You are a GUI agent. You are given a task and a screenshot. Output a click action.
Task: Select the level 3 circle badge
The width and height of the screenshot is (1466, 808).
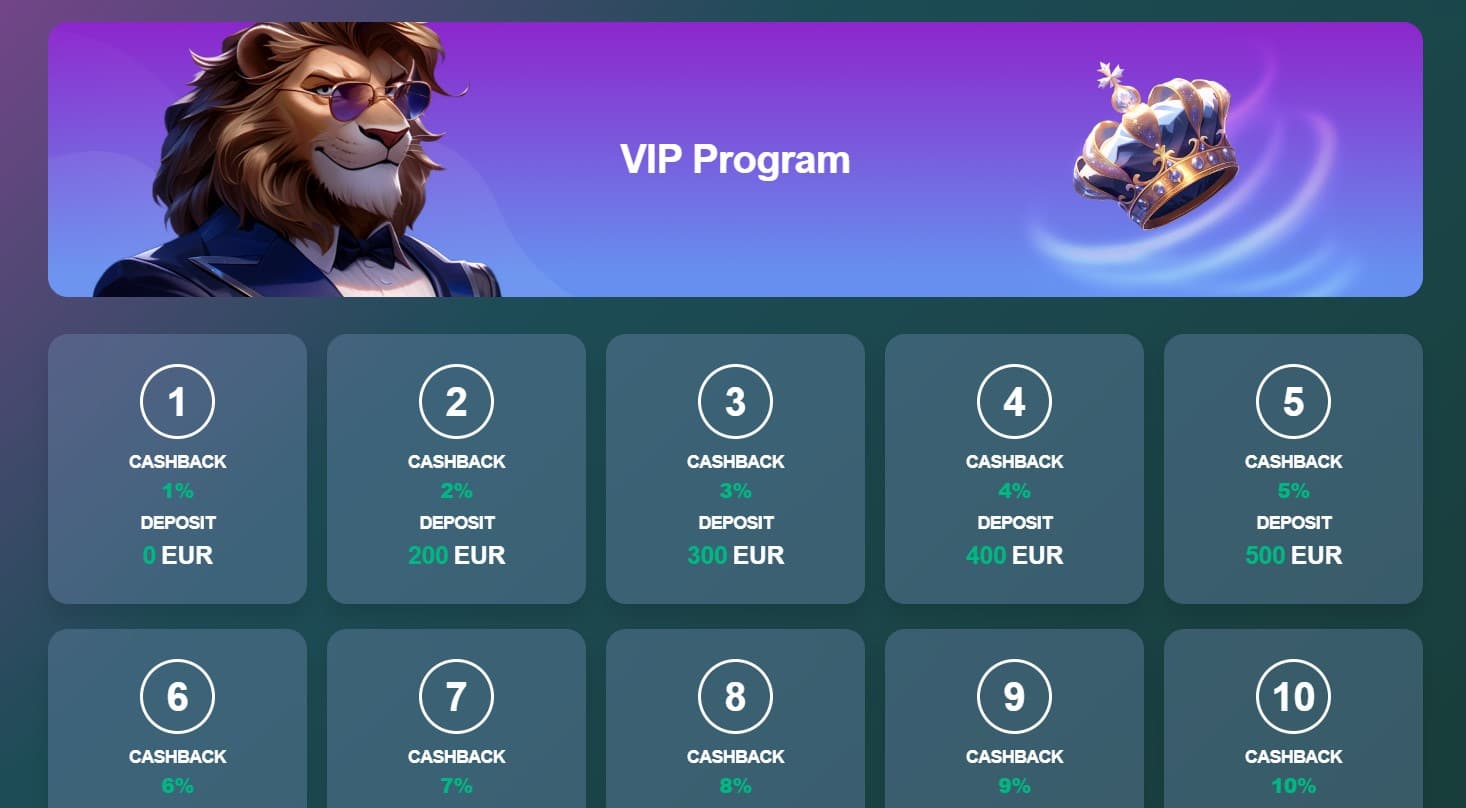point(735,402)
